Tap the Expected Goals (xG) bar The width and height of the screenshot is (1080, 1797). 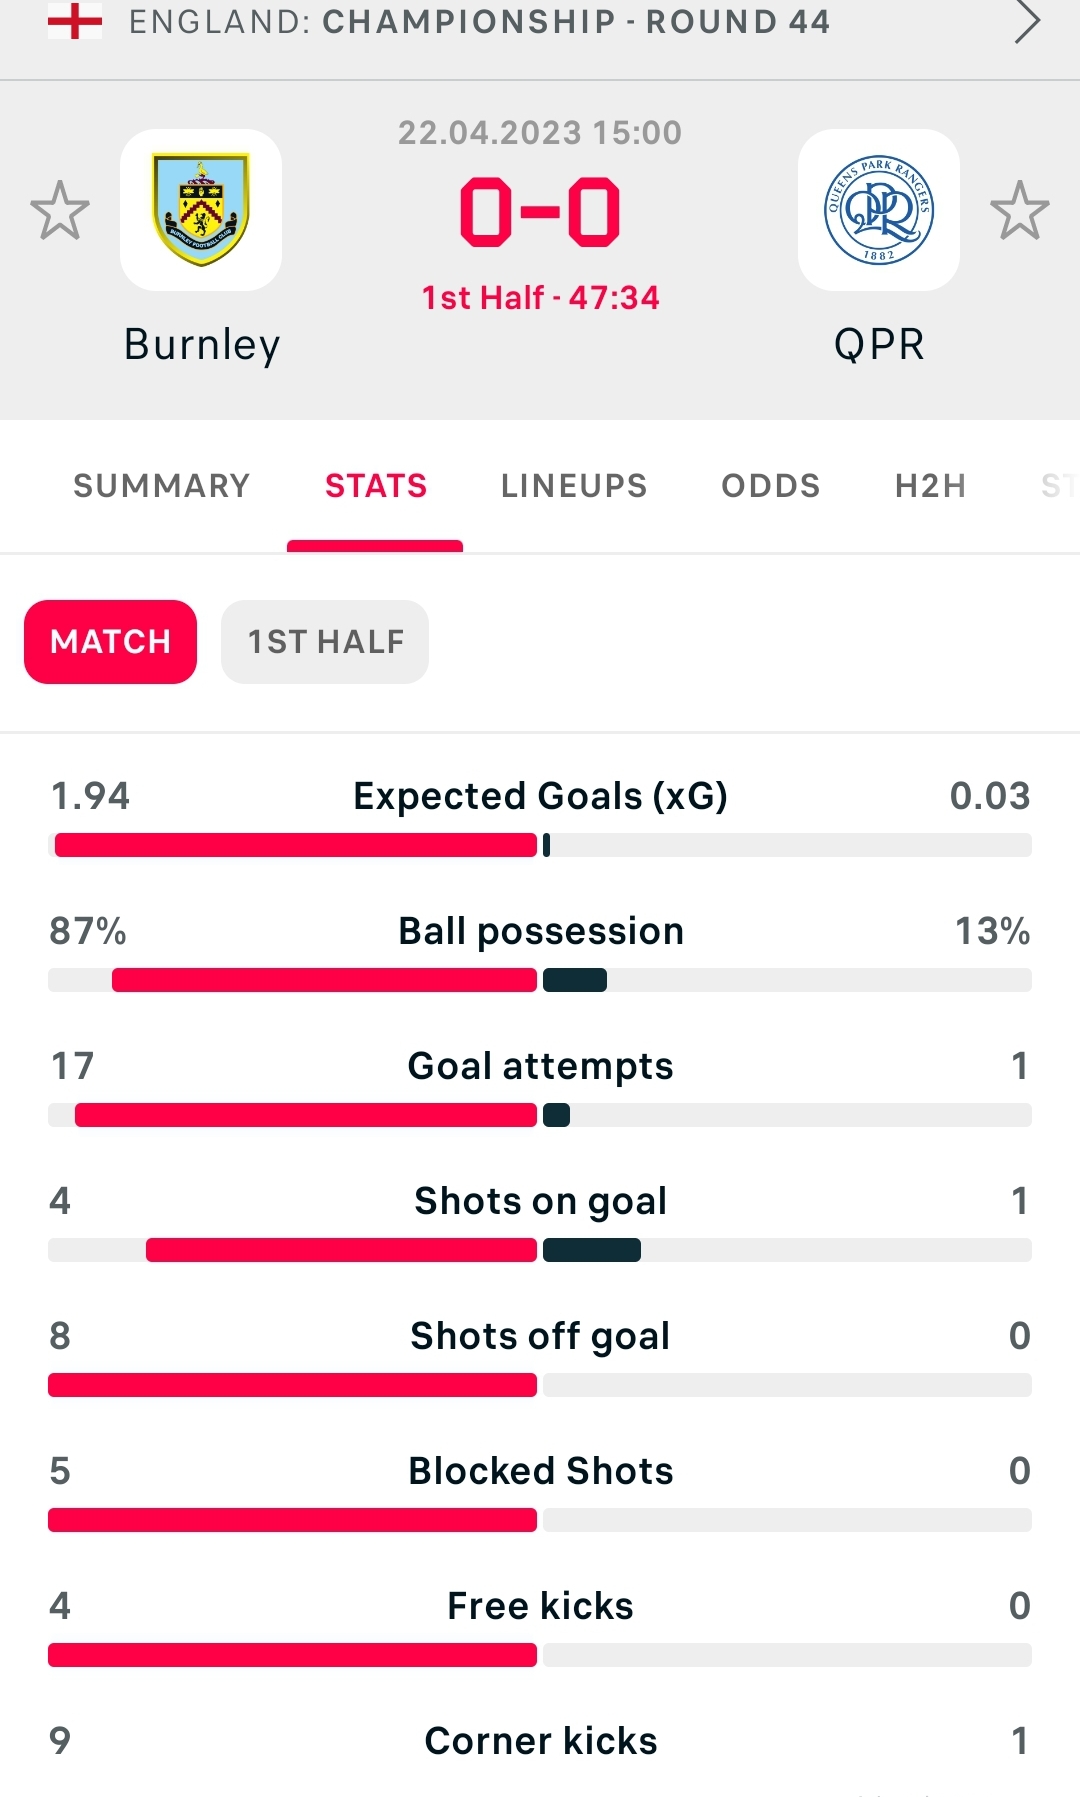point(540,846)
